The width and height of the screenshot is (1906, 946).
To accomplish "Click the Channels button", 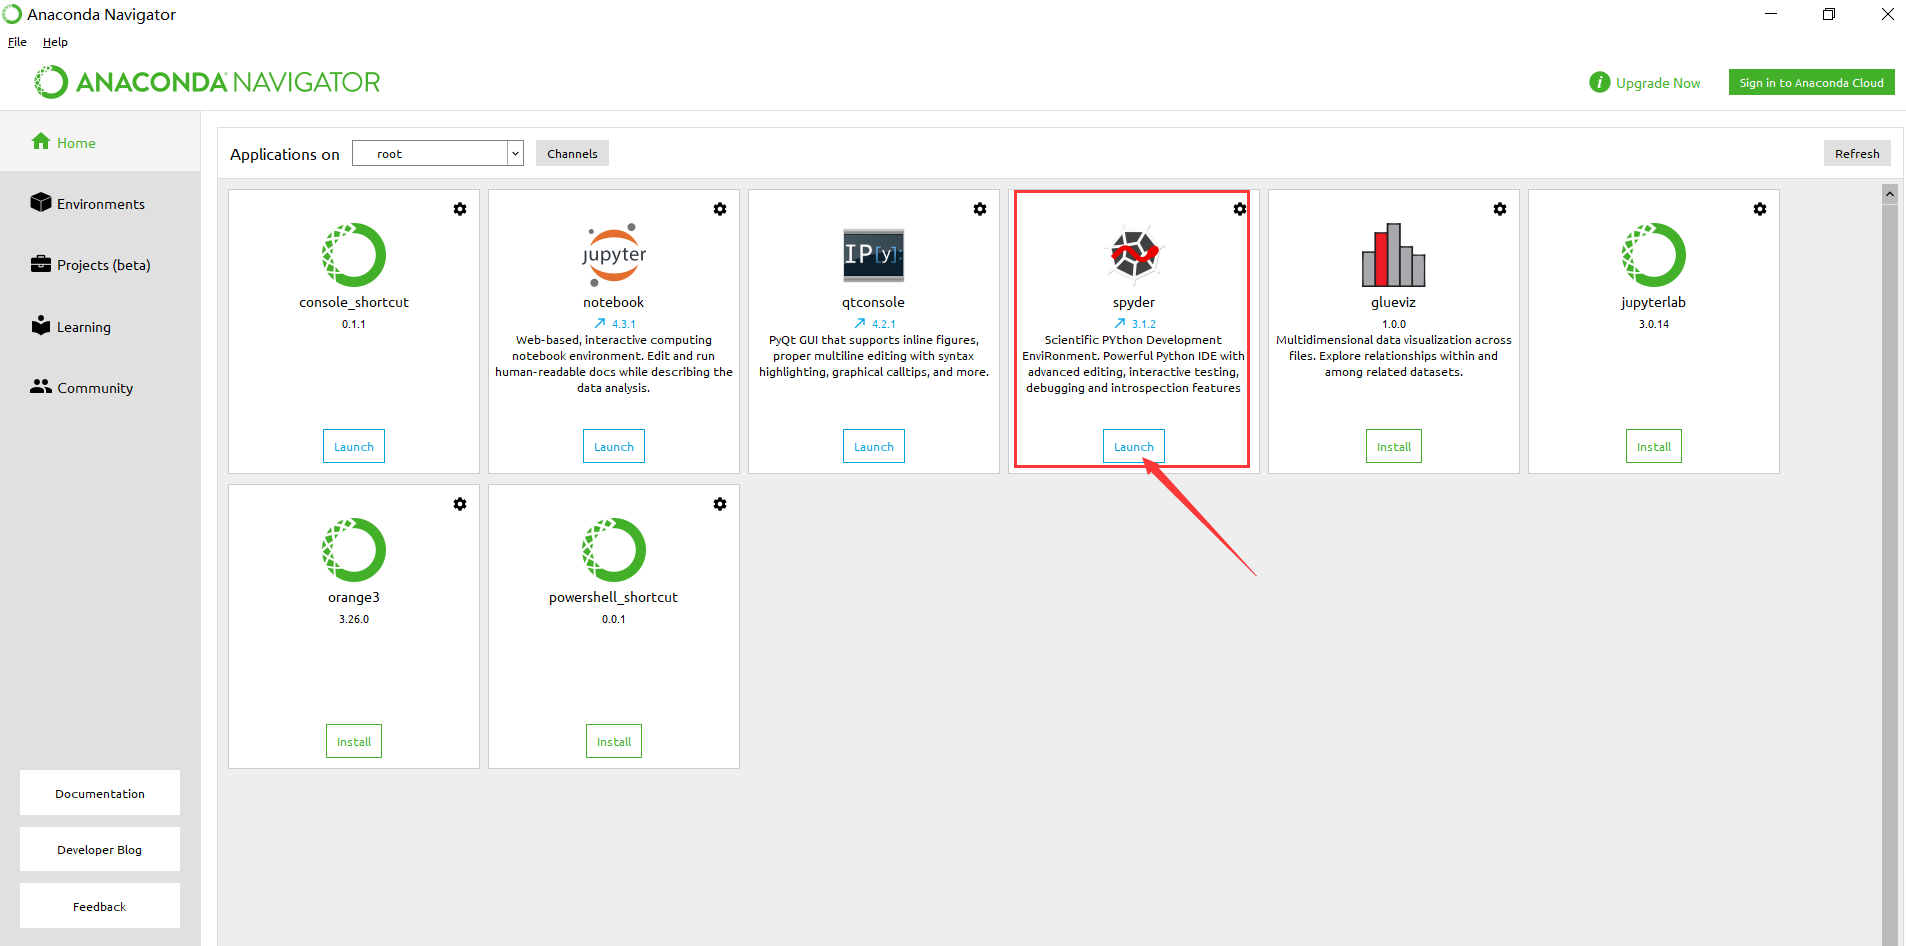I will coord(572,153).
